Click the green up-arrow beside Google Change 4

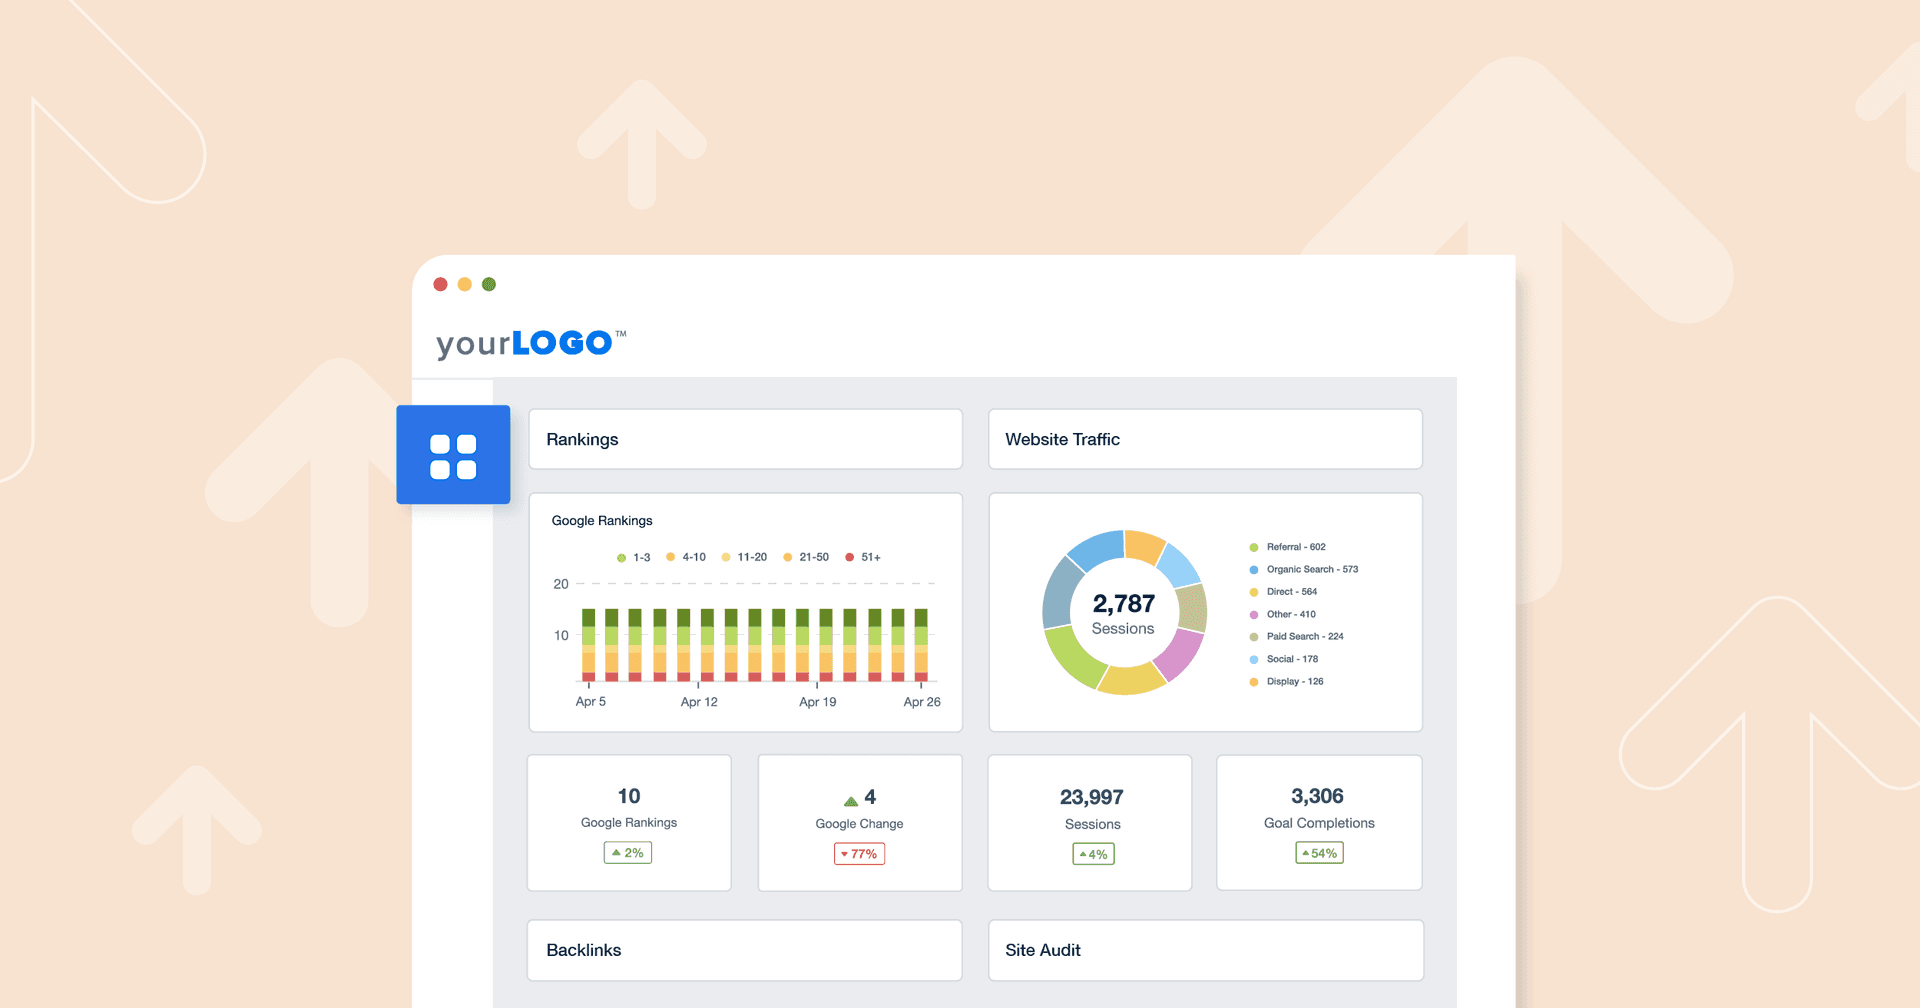(851, 800)
